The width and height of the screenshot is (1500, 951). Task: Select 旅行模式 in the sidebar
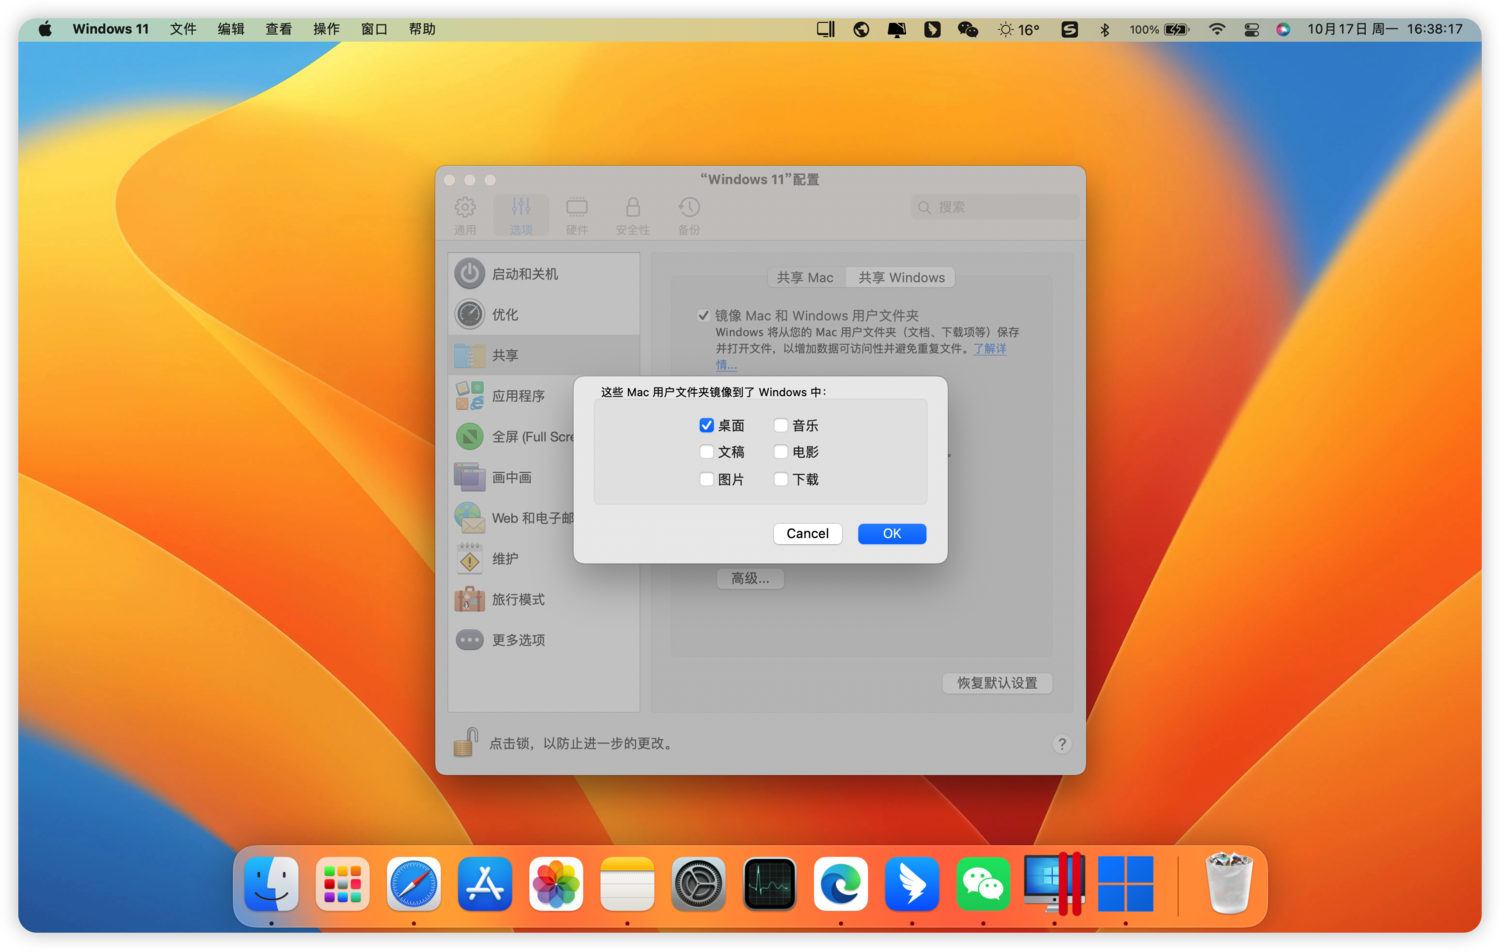click(x=544, y=599)
